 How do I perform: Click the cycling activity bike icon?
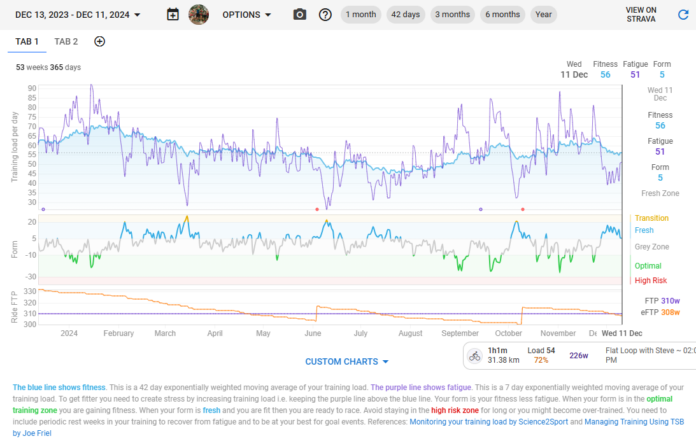475,354
